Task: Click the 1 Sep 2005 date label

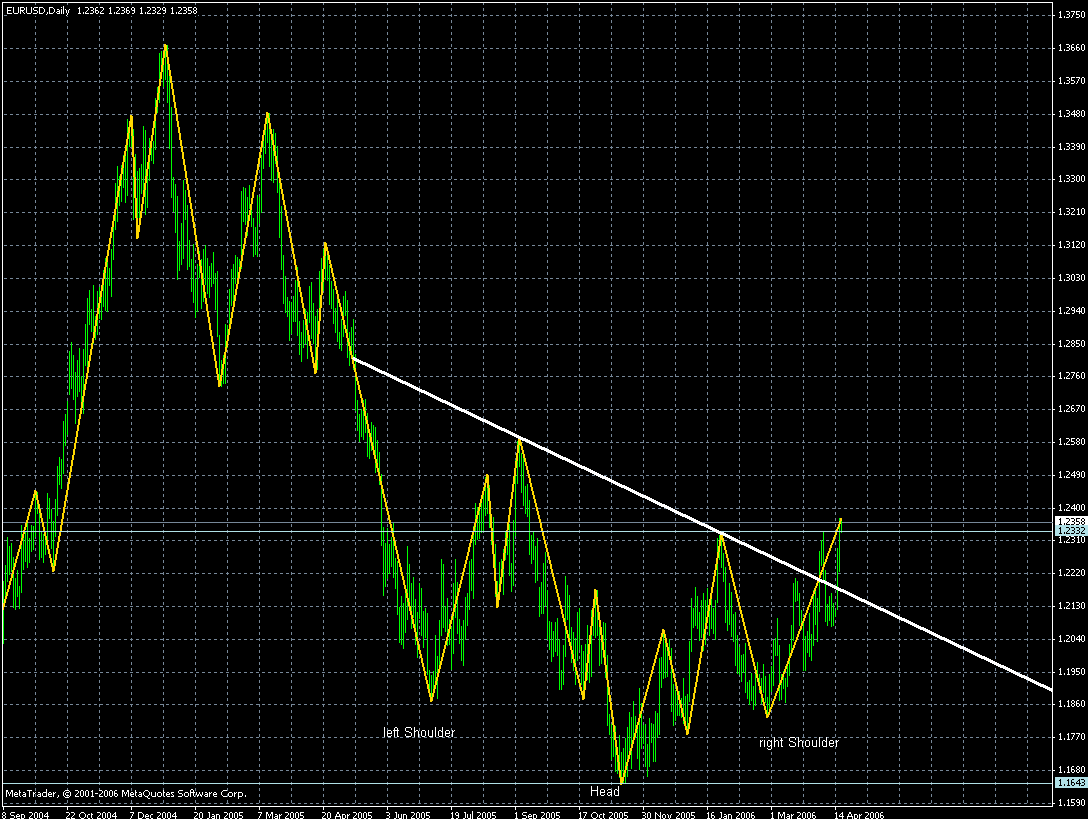Action: (537, 815)
